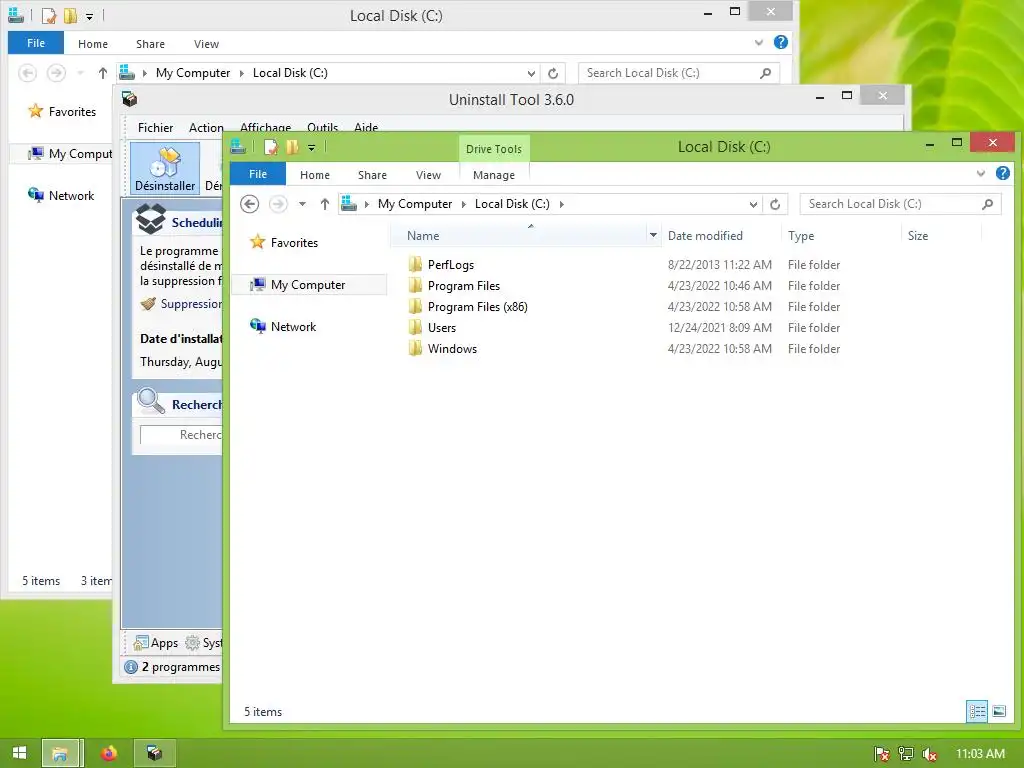Open address history dropdown in front window
The width and height of the screenshot is (1024, 768).
coord(753,204)
